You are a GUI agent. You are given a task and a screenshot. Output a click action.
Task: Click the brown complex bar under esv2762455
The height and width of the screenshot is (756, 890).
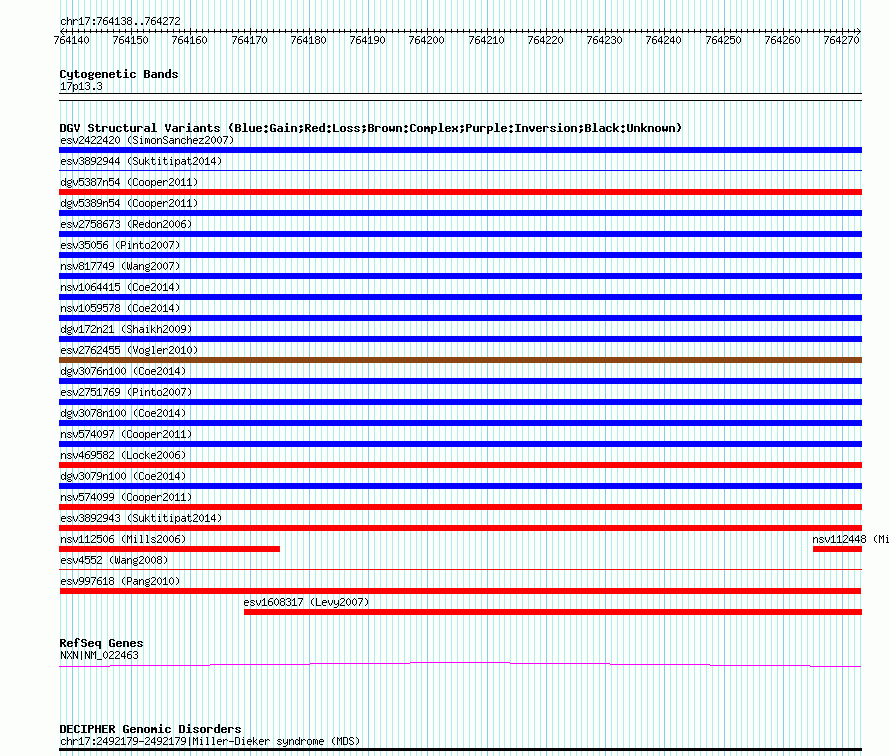point(460,360)
